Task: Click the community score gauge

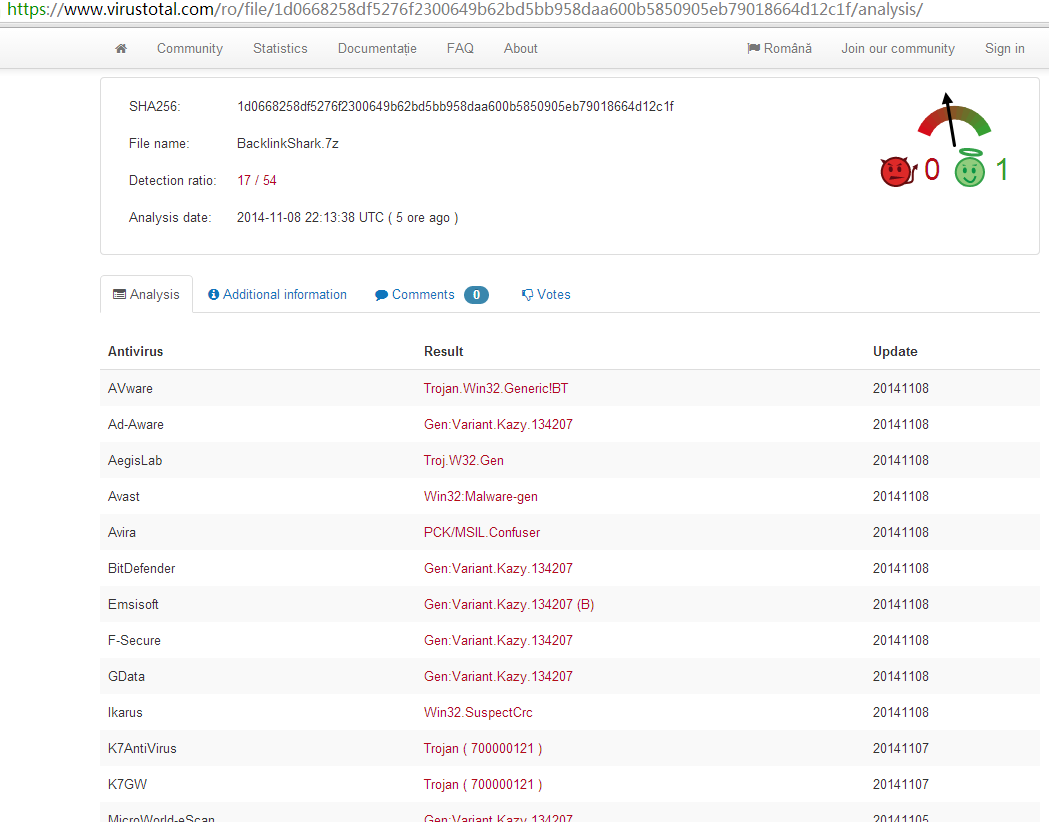Action: click(x=954, y=120)
